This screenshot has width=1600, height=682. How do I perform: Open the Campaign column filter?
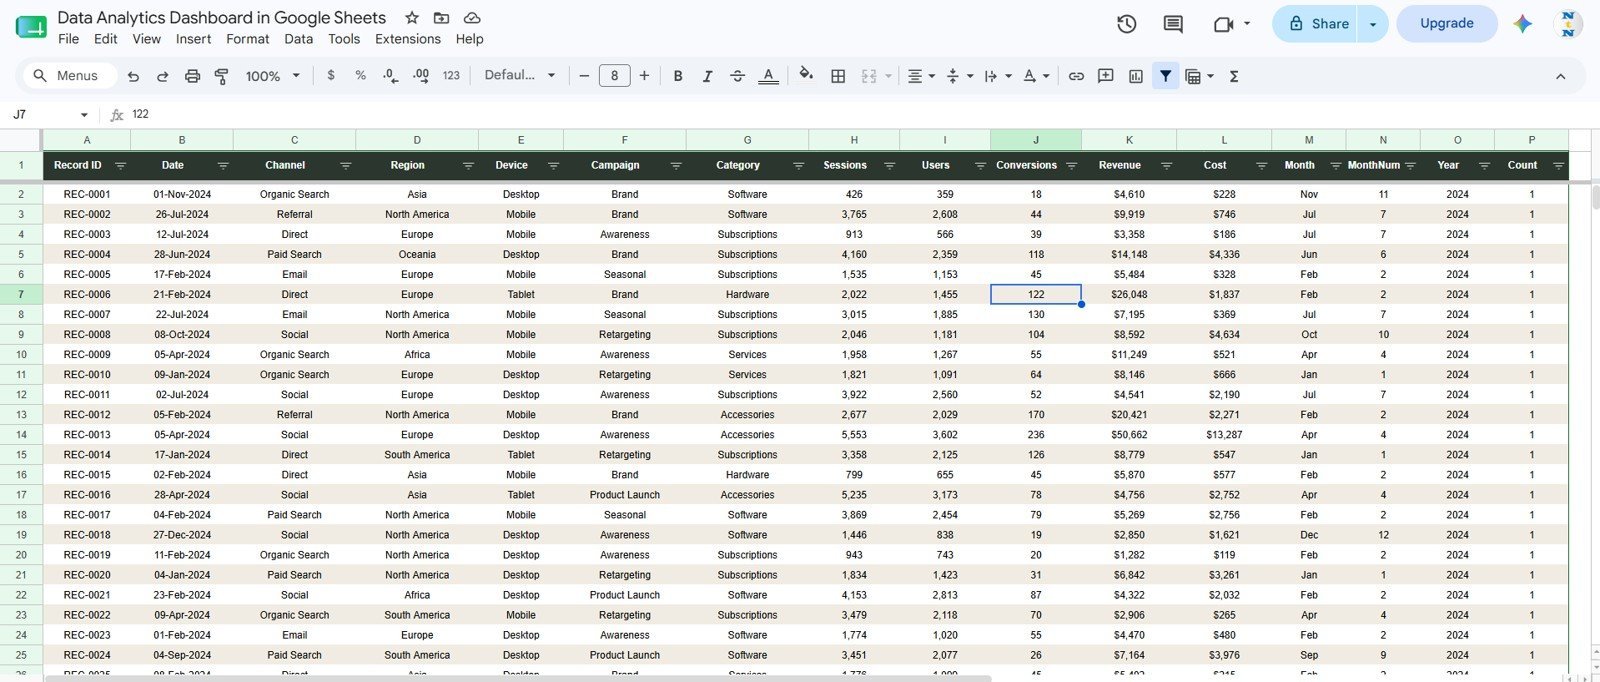676,166
